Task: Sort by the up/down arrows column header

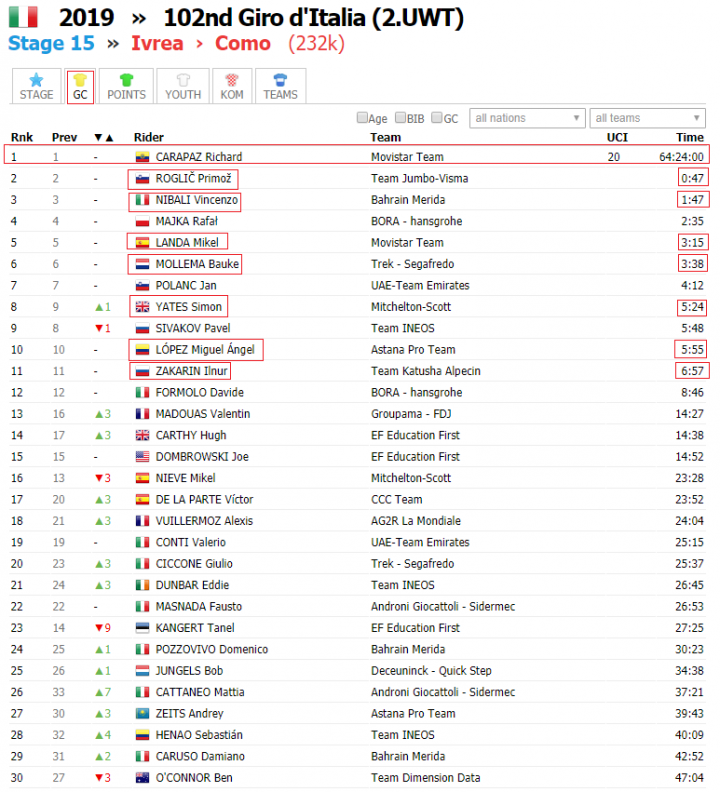Action: point(104,137)
